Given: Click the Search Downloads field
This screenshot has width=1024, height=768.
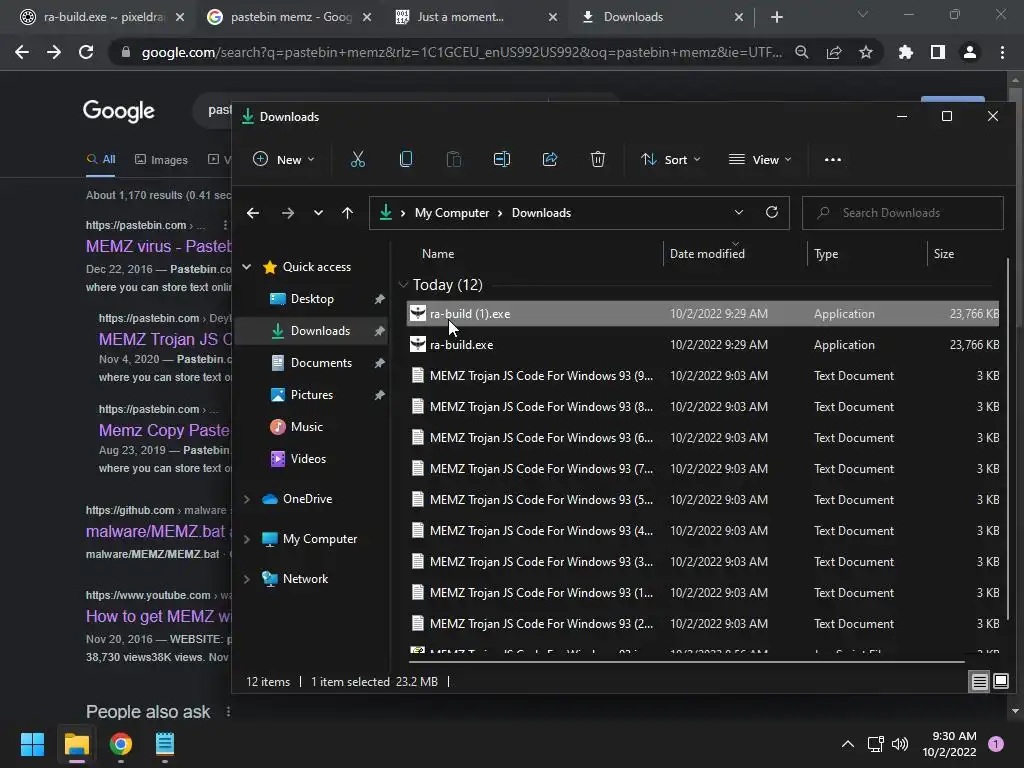Looking at the screenshot, I should (x=903, y=213).
